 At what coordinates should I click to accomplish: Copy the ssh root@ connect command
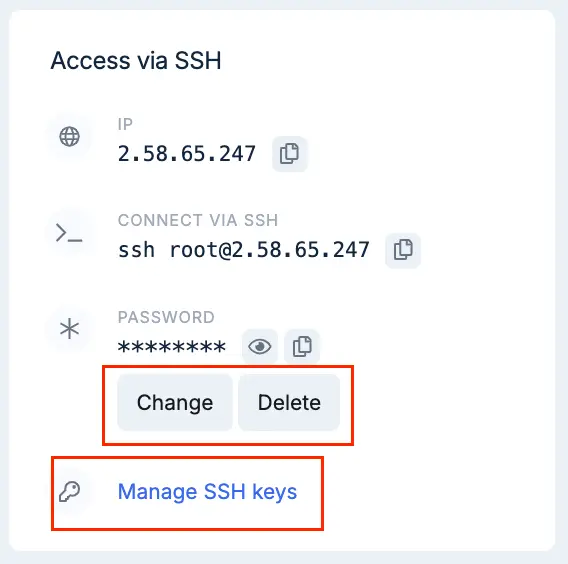pyautogui.click(x=403, y=250)
